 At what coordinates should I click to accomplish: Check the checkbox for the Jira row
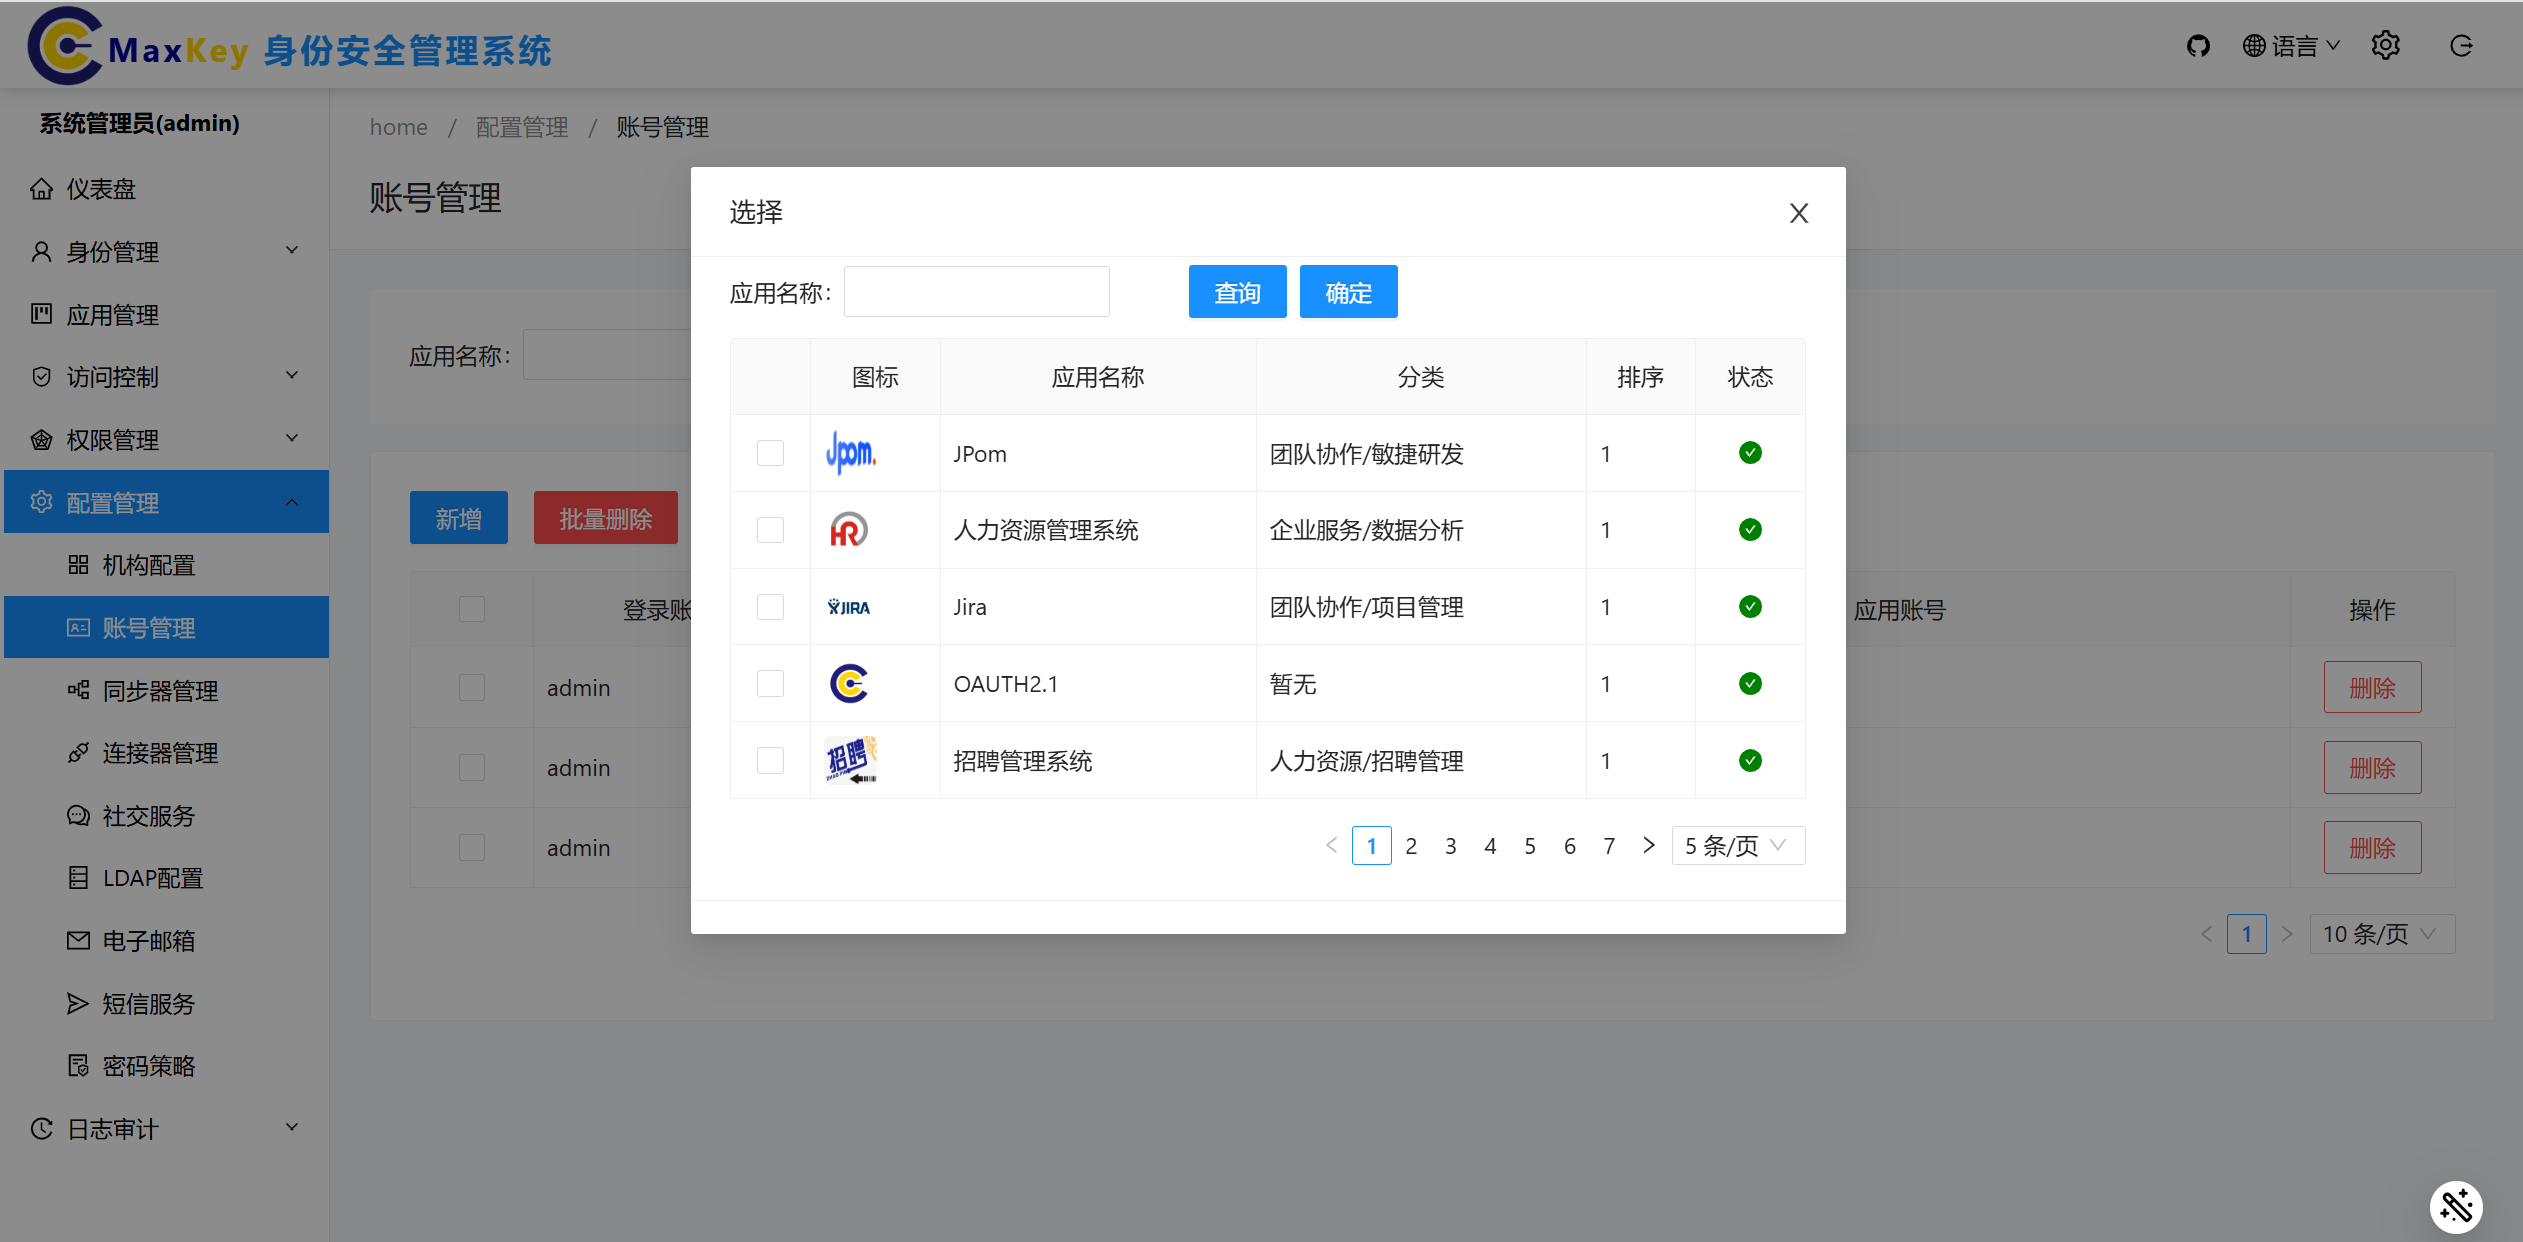(769, 606)
